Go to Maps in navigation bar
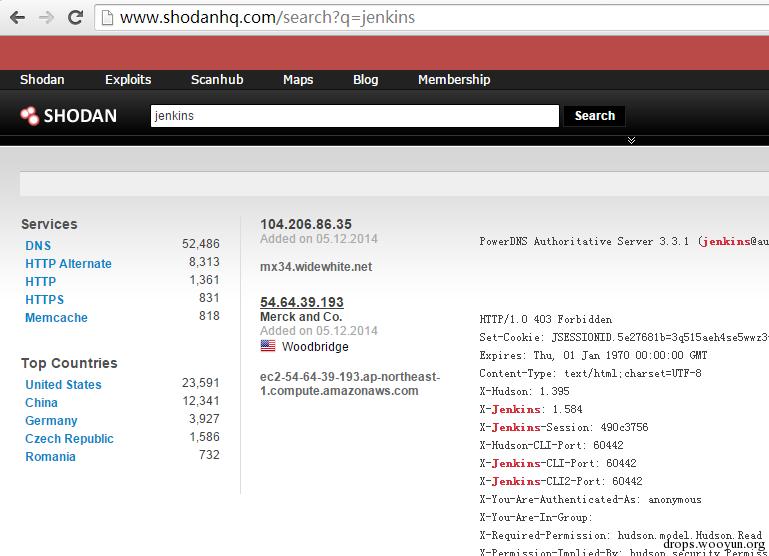The width and height of the screenshot is (769, 556). 298,79
